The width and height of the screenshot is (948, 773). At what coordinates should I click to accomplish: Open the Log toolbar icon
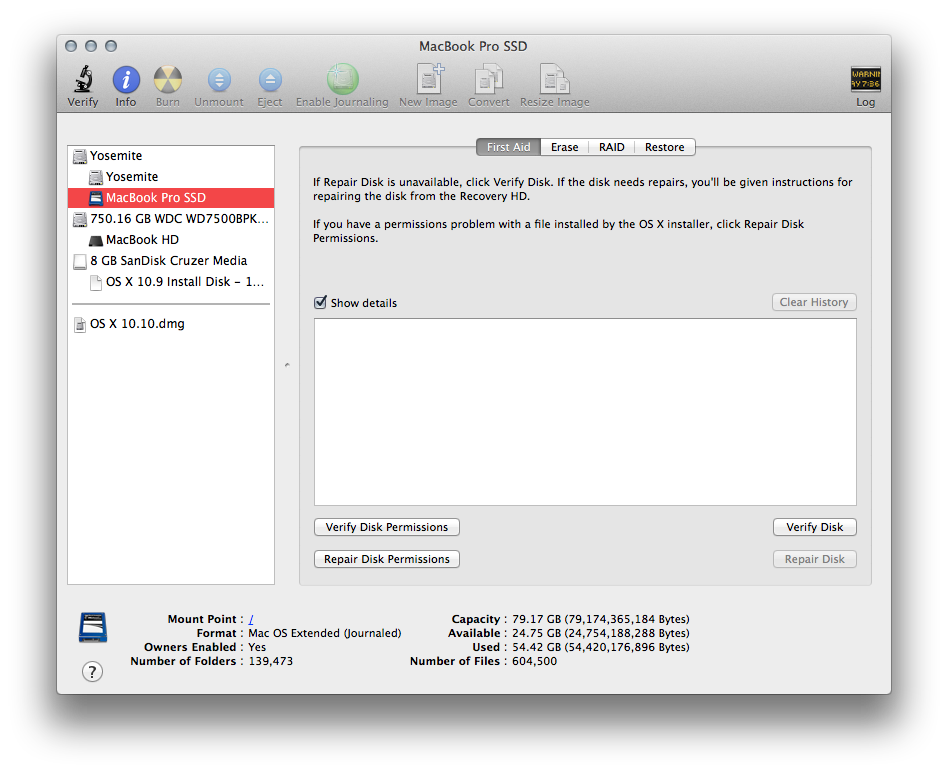click(x=865, y=79)
